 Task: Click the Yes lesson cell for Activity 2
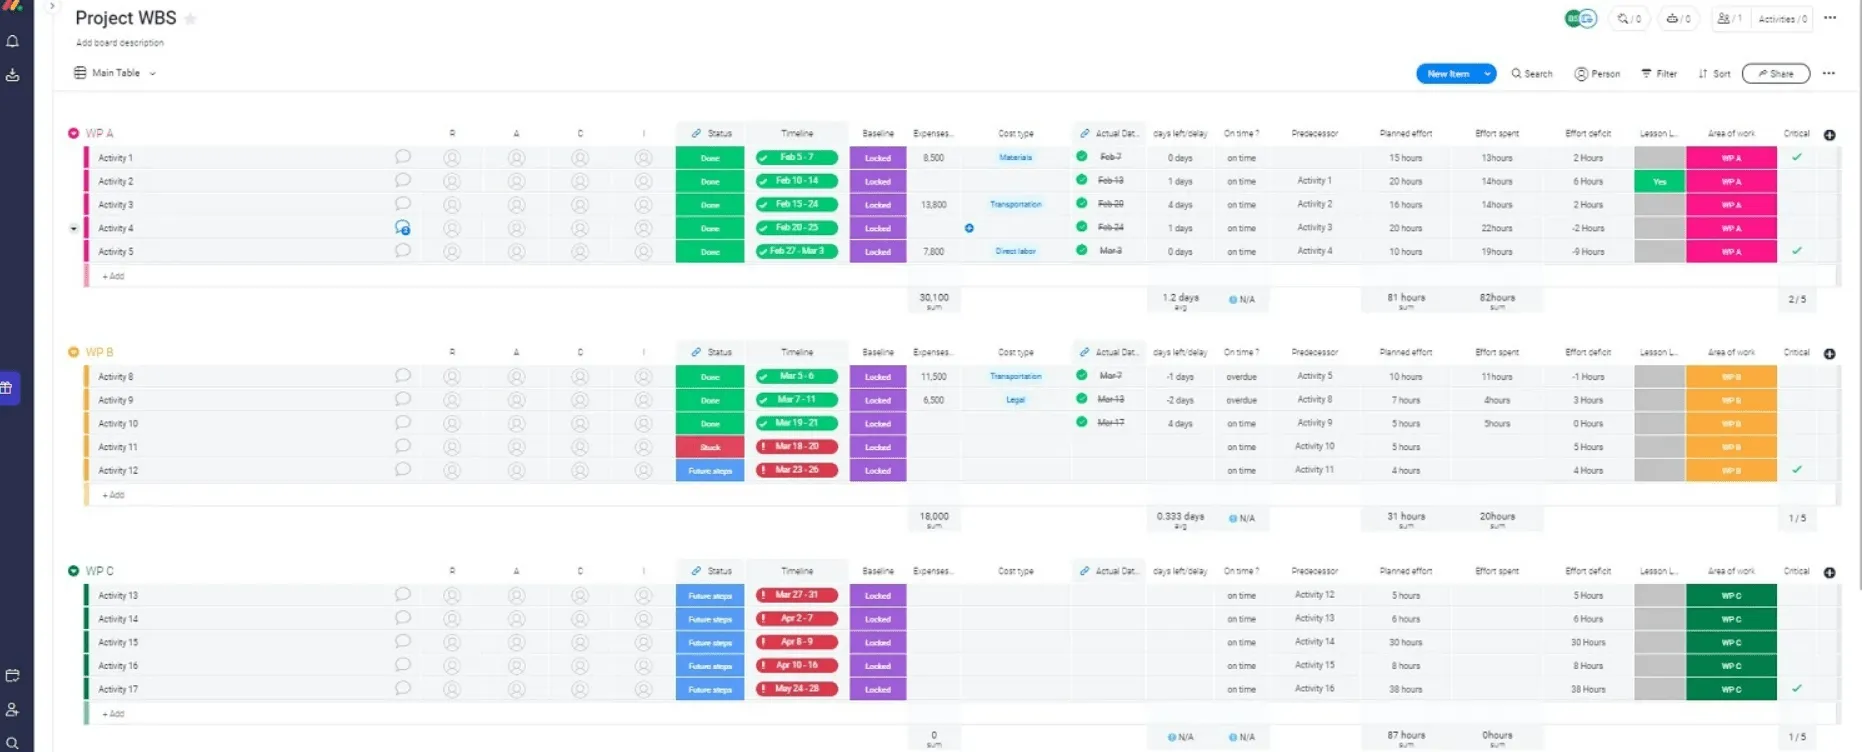(1659, 182)
